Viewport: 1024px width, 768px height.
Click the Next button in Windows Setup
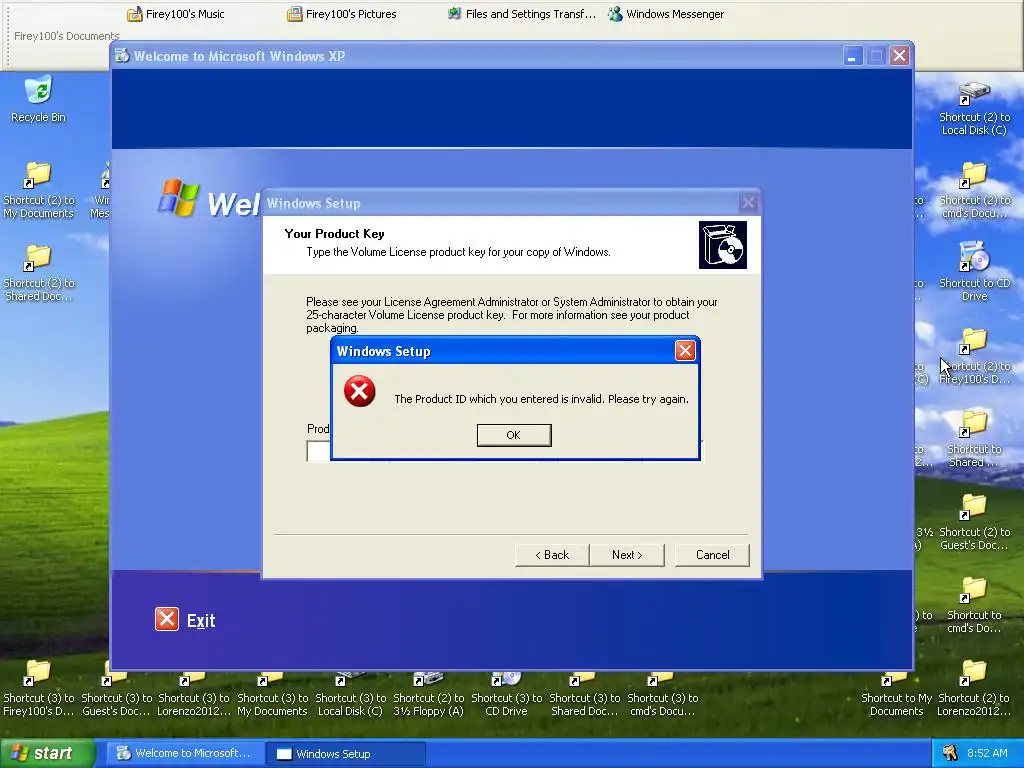627,554
